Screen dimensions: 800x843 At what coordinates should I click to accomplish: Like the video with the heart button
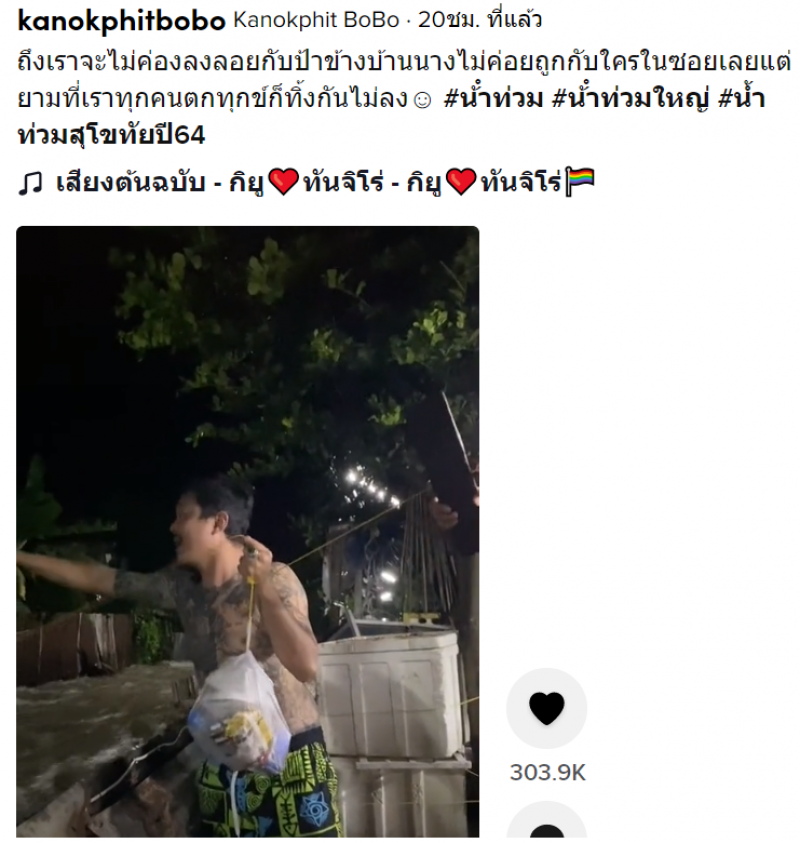point(546,708)
